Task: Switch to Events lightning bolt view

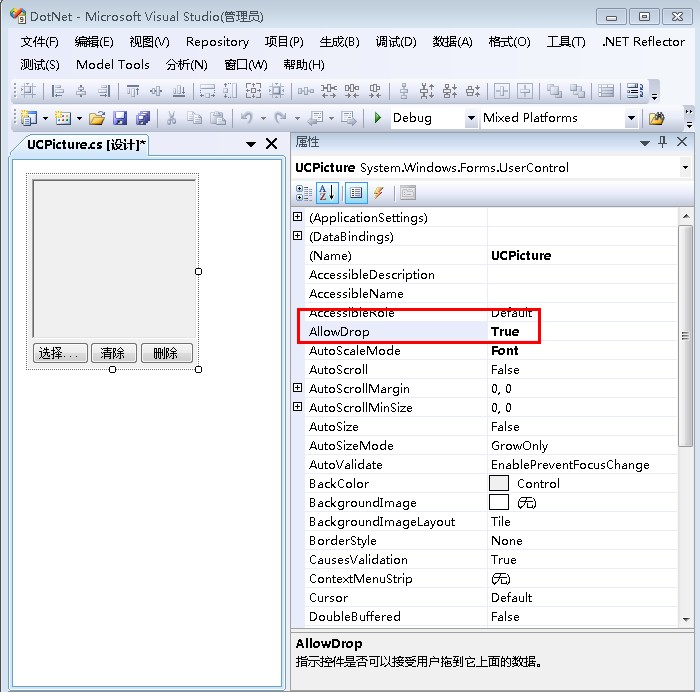Action: [x=379, y=193]
